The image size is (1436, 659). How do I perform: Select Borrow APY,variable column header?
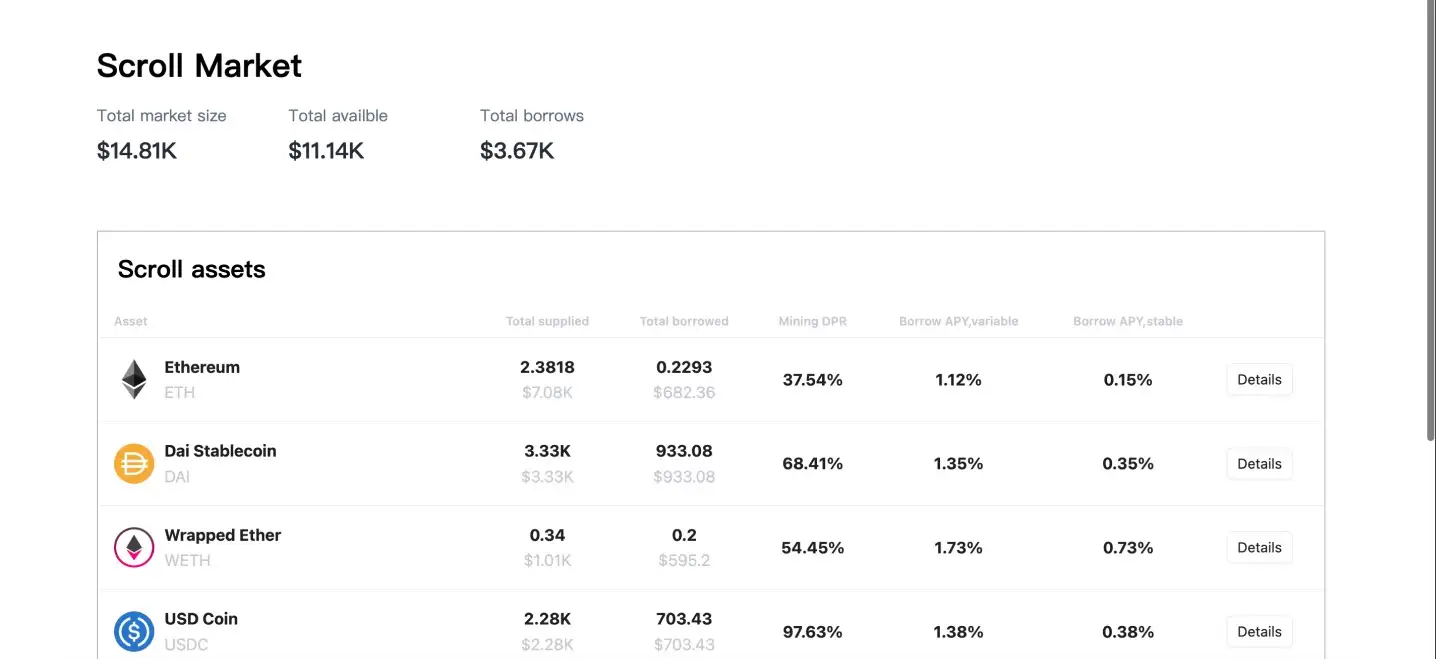(958, 322)
